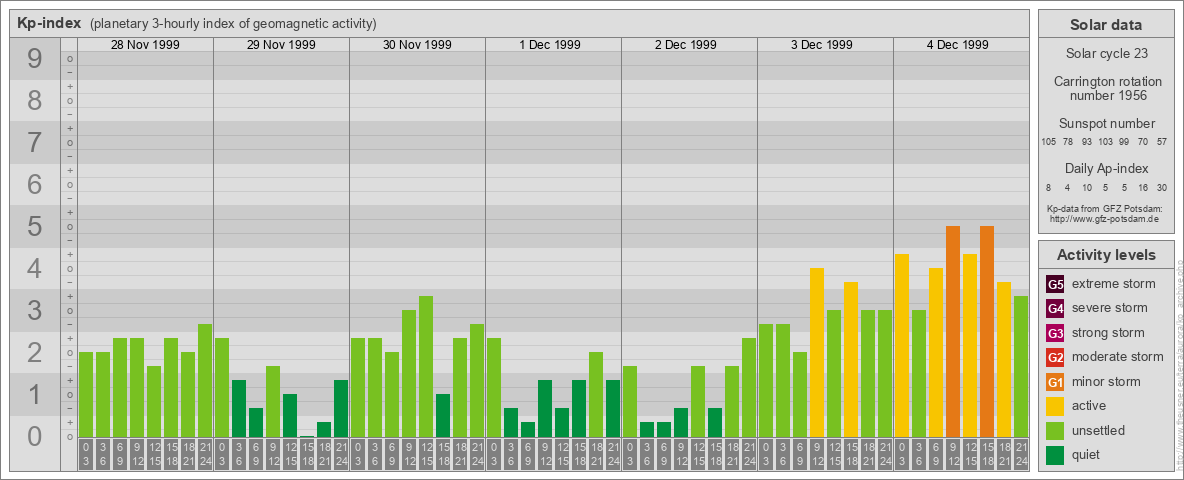Click the G1 minor storm legend badge
Screen dimensions: 1184x480
pyautogui.click(x=1055, y=382)
